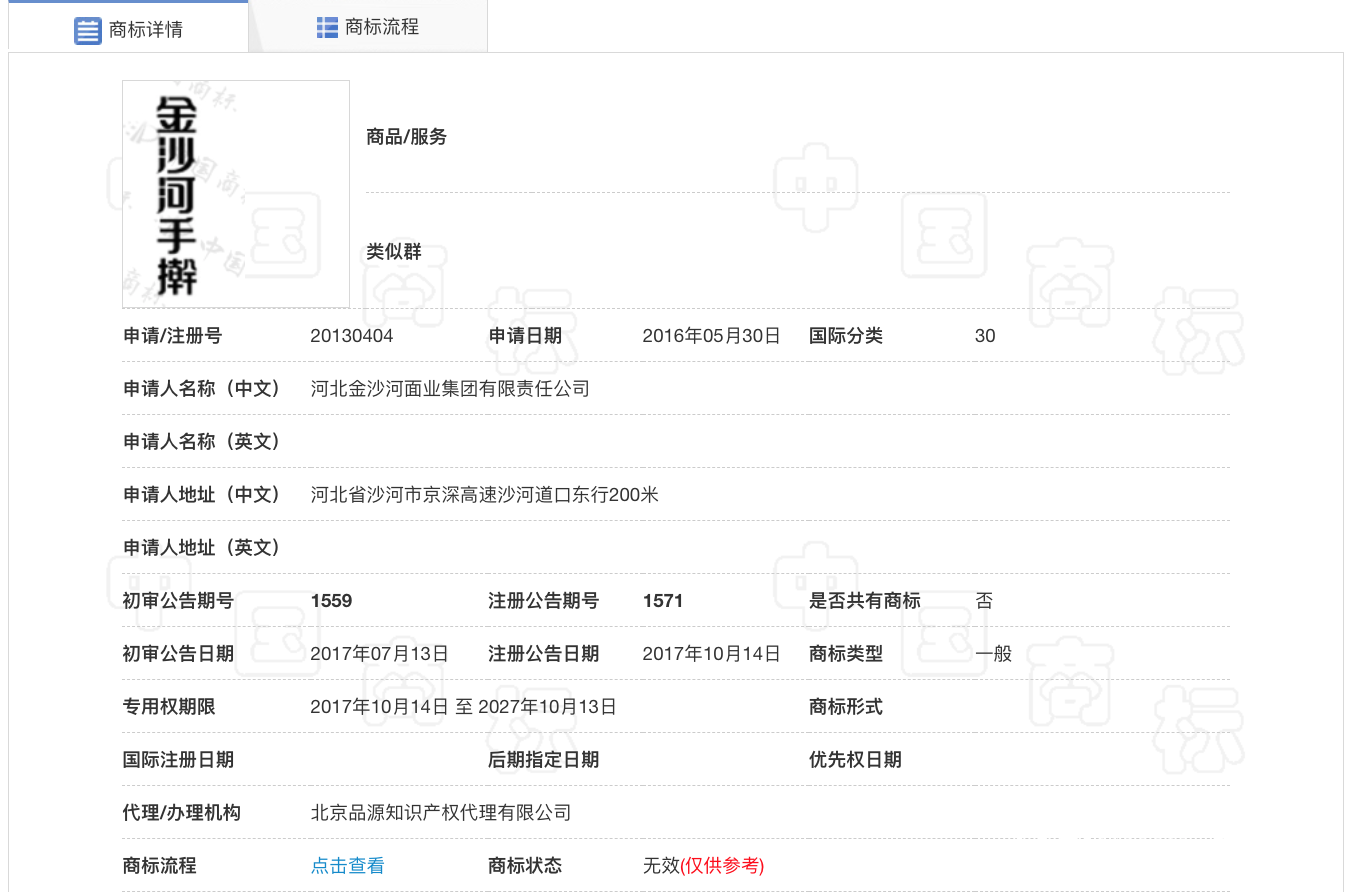The width and height of the screenshot is (1352, 892).
Task: Click the 商标详情 tab list icon
Action: (88, 30)
